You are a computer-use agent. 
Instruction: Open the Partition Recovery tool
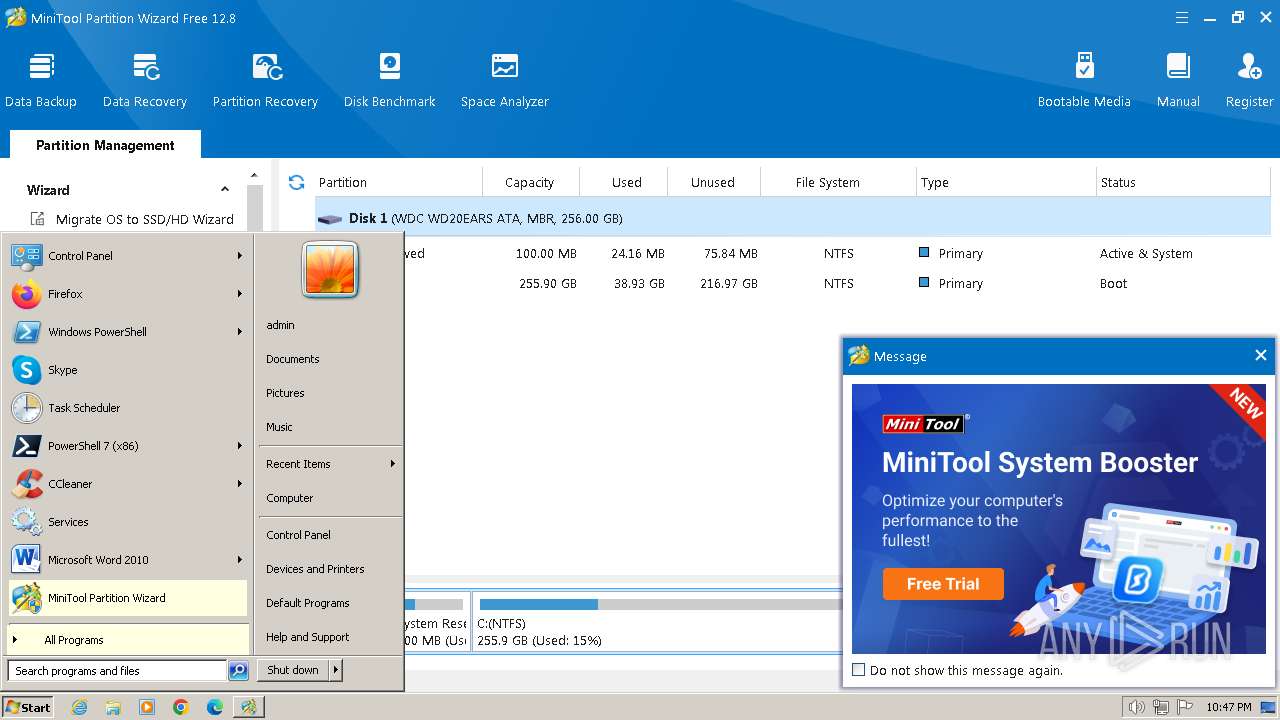coord(265,80)
